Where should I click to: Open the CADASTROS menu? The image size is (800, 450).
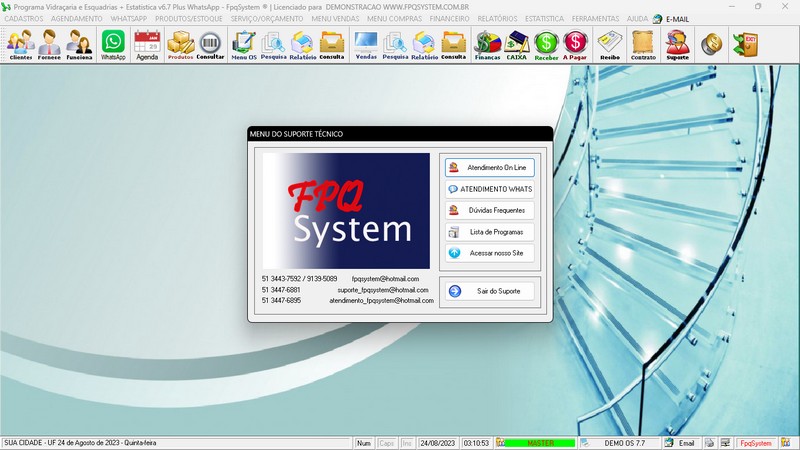click(23, 19)
